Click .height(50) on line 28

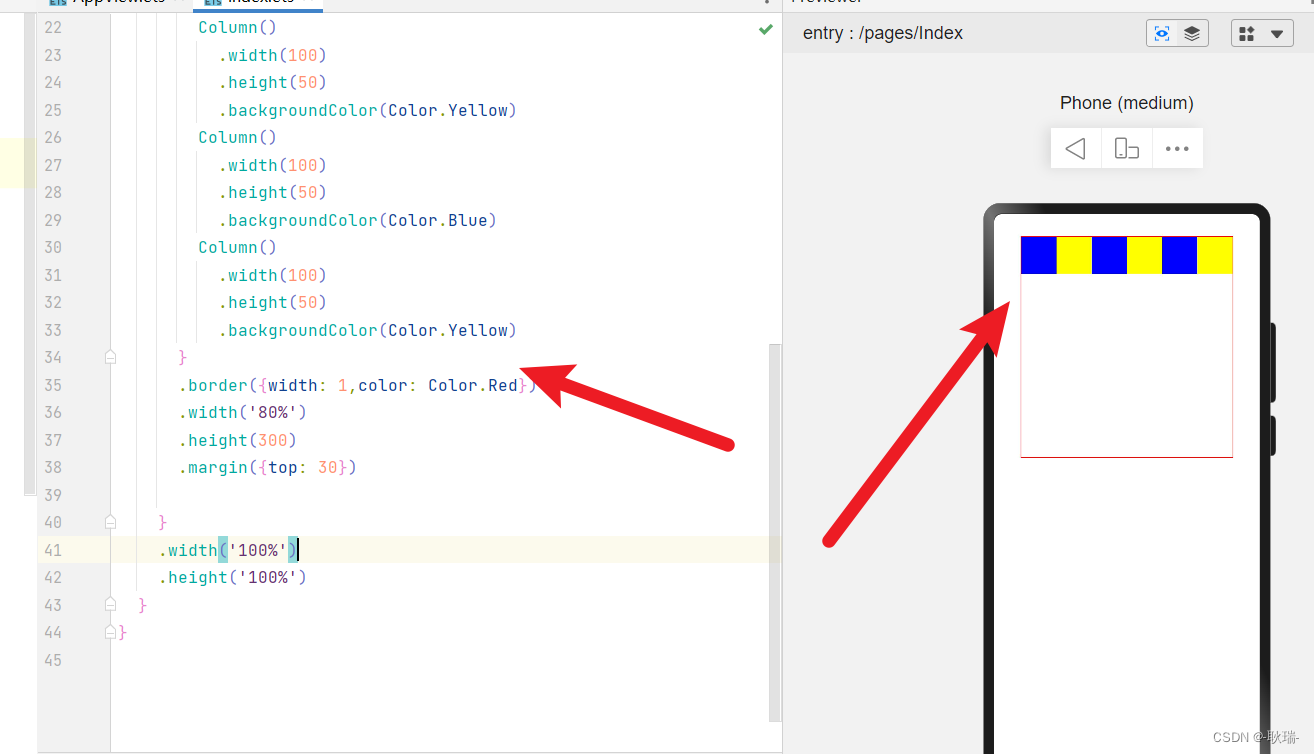point(273,192)
